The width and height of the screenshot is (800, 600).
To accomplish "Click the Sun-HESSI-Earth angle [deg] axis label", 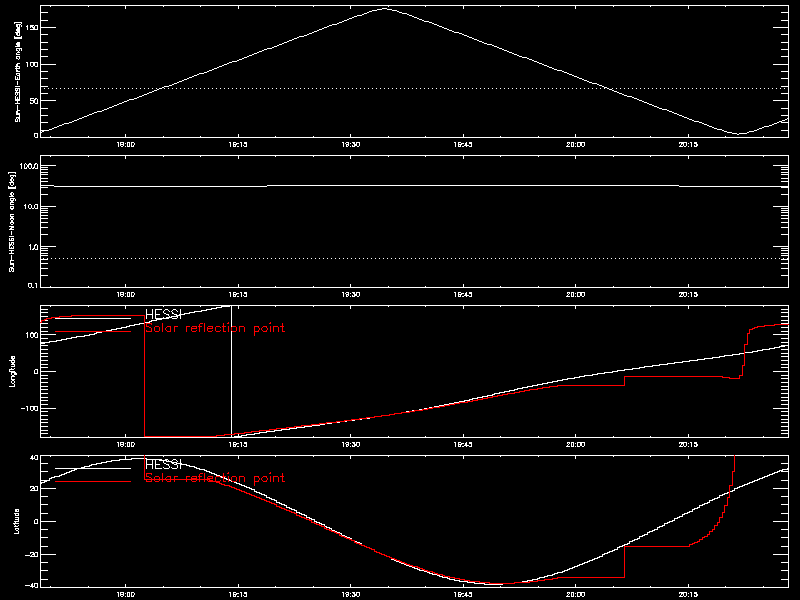I will click(18, 72).
